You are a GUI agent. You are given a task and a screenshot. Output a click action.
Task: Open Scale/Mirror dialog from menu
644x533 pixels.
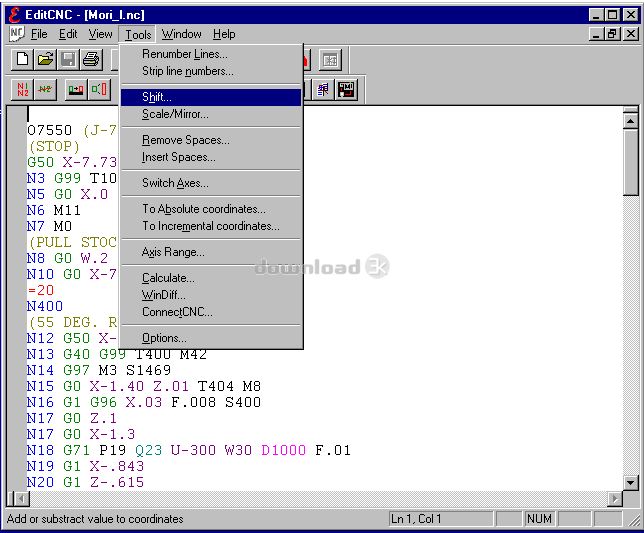click(x=211, y=114)
